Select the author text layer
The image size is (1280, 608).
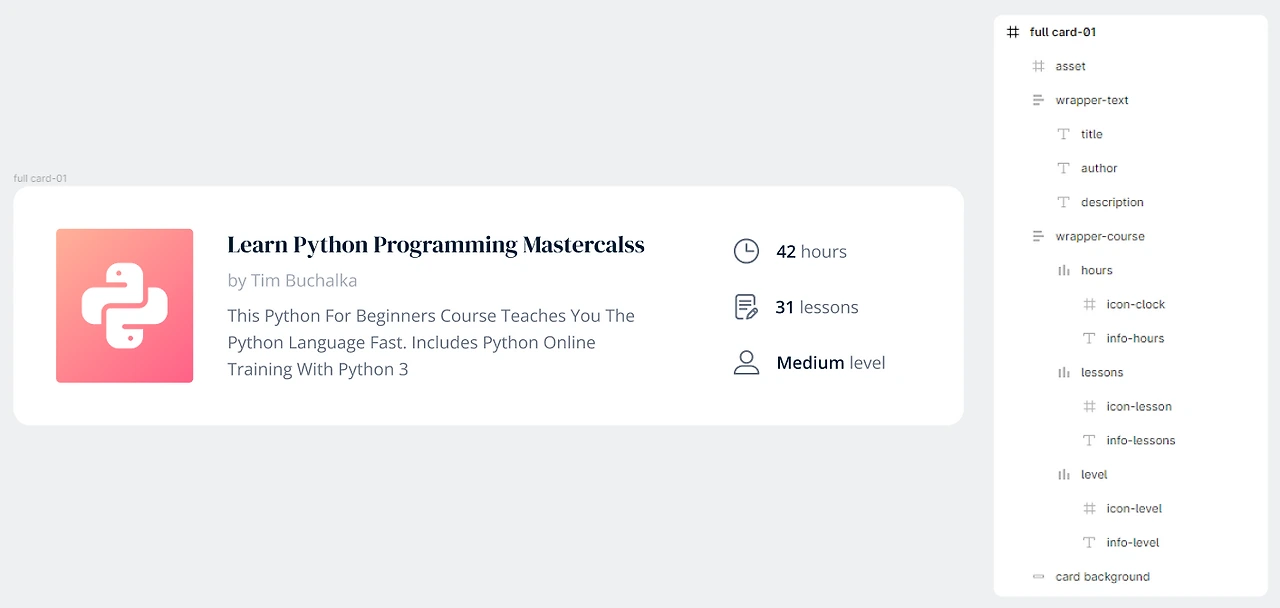(x=1099, y=168)
